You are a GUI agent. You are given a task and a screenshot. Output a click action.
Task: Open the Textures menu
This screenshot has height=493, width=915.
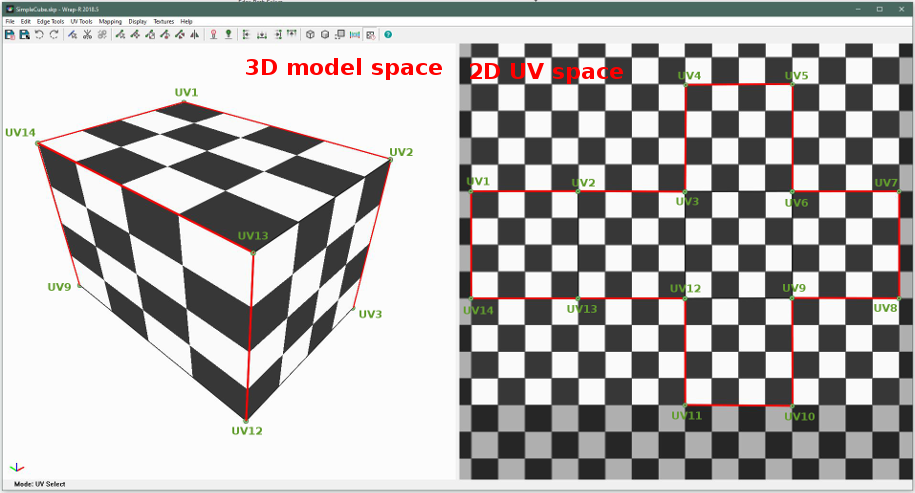click(163, 21)
